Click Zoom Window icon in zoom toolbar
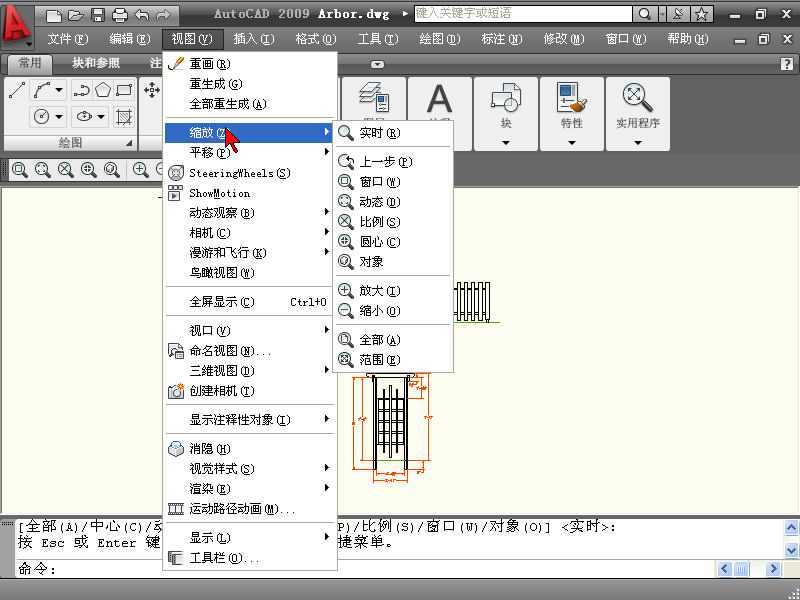Viewport: 800px width, 600px height. point(20,169)
